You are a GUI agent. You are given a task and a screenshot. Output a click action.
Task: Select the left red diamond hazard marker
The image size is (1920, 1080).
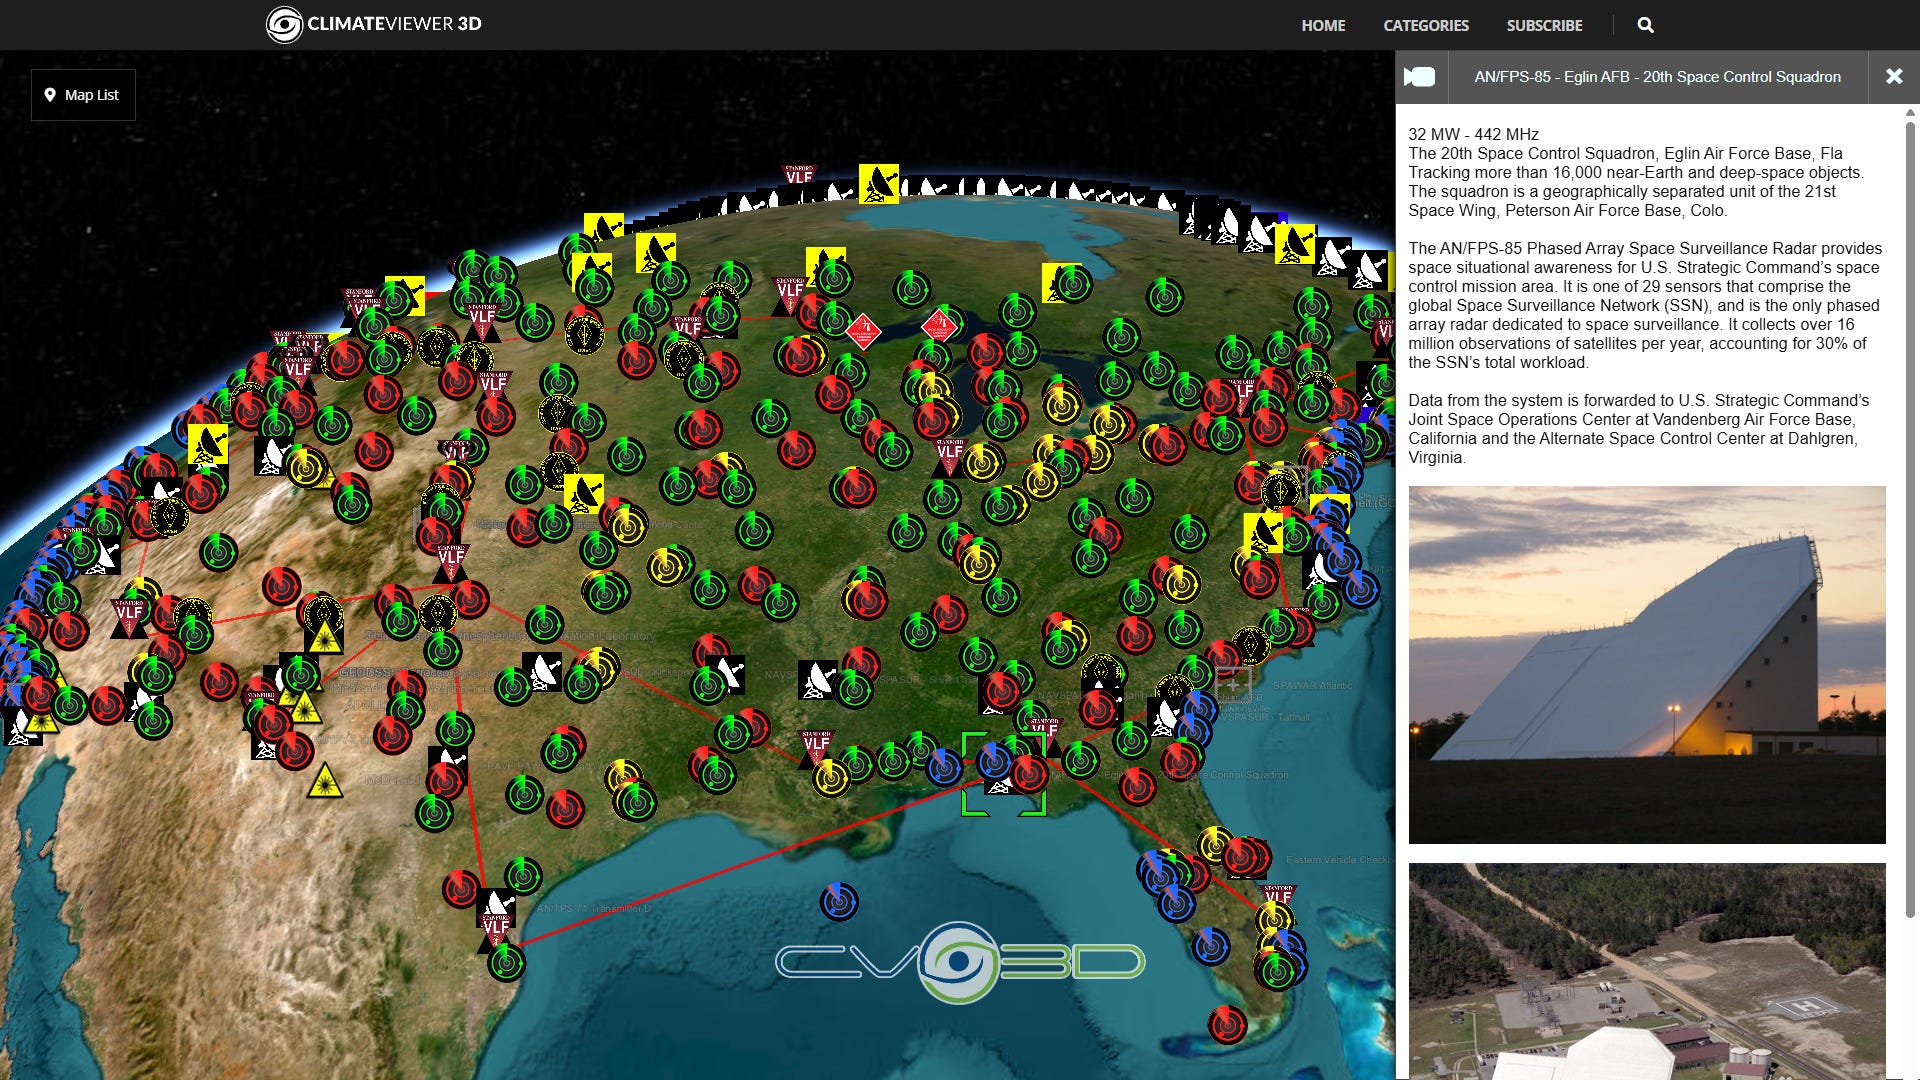pyautogui.click(x=862, y=331)
